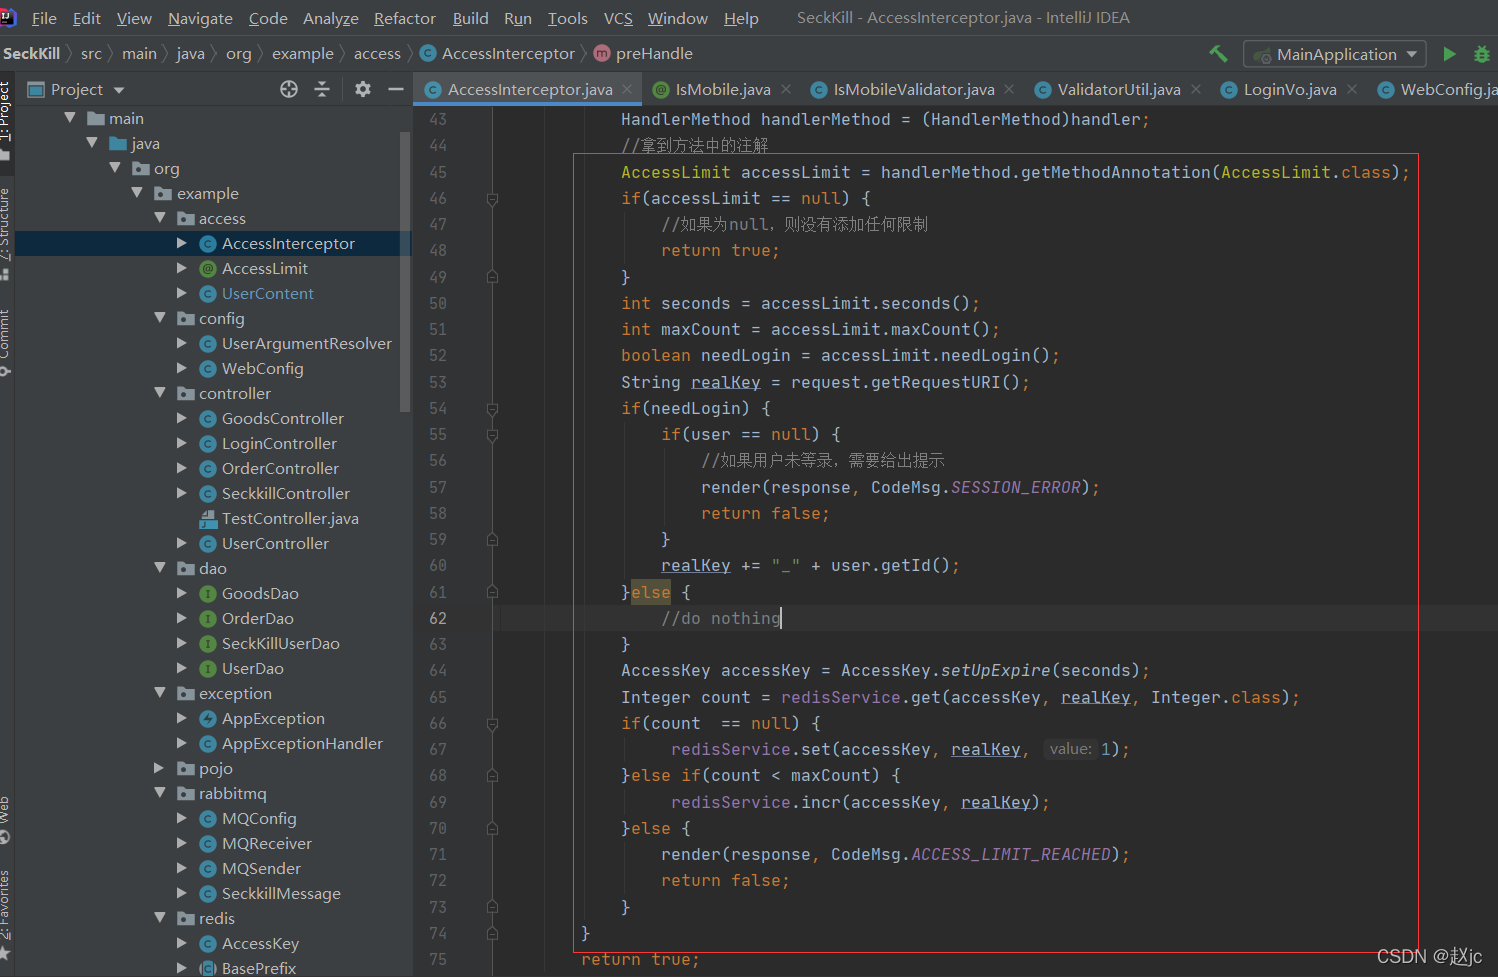1498x977 pixels.
Task: Click the Project panel vertical scrollbar
Action: coord(405,270)
